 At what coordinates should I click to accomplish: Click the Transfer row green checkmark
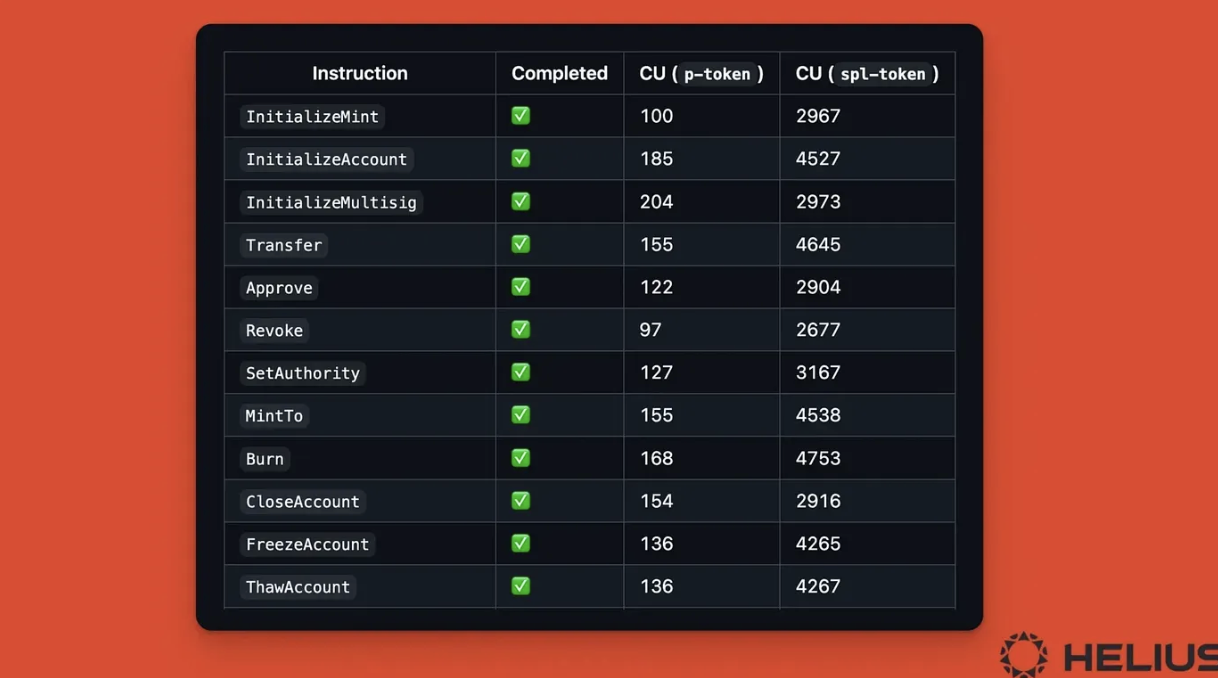[x=521, y=244]
